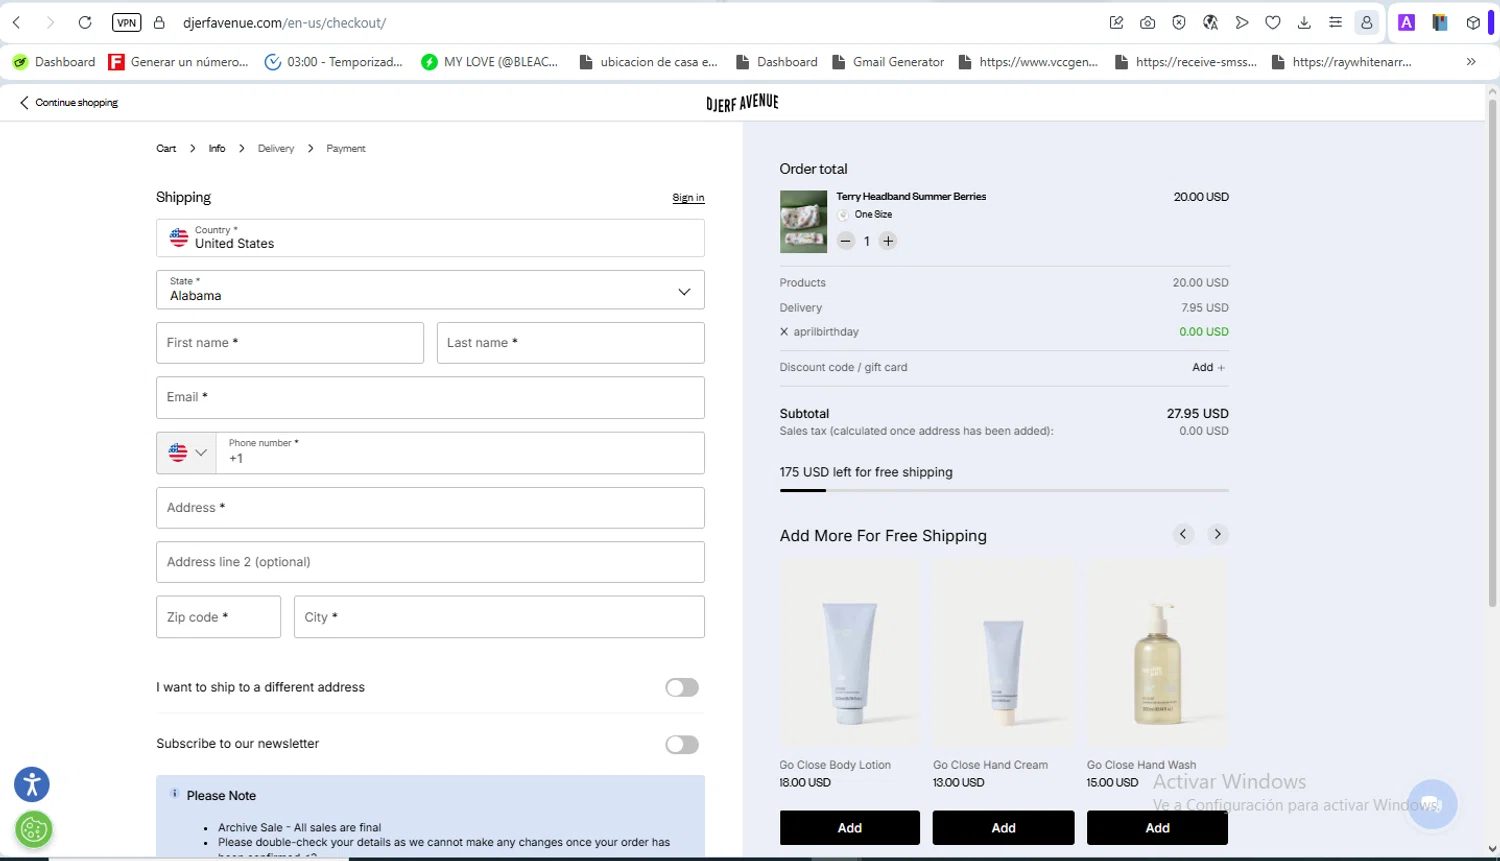Viewport: 1500px width, 861px height.
Task: Show previous free shipping suggestions
Action: [x=1183, y=534]
